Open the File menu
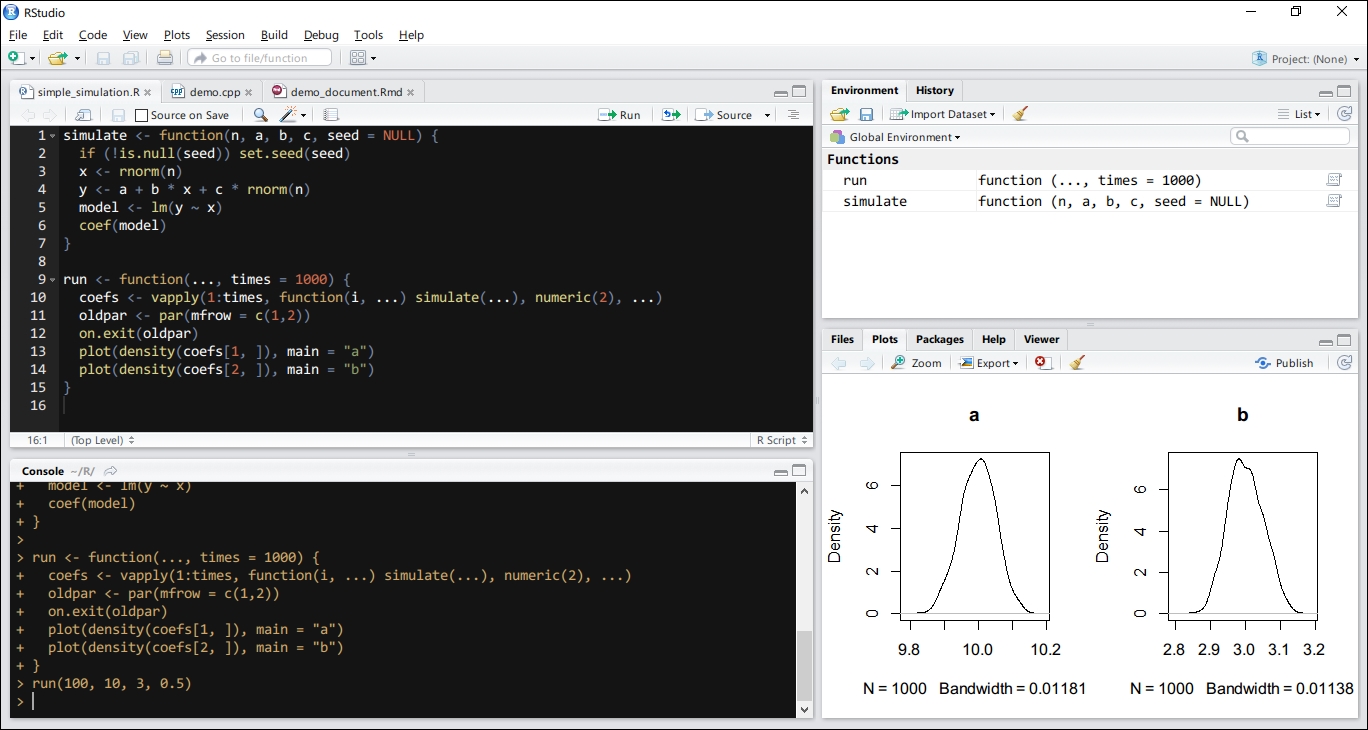 [x=18, y=35]
